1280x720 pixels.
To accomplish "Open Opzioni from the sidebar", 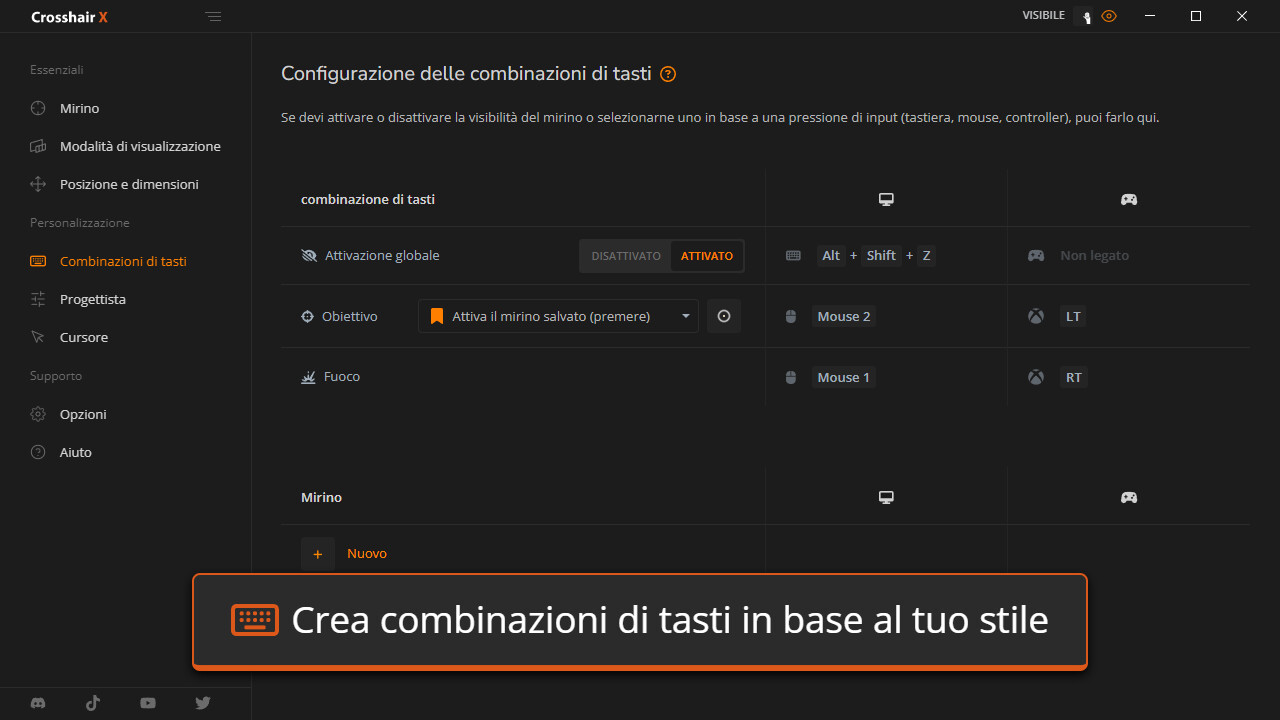I will pos(81,414).
